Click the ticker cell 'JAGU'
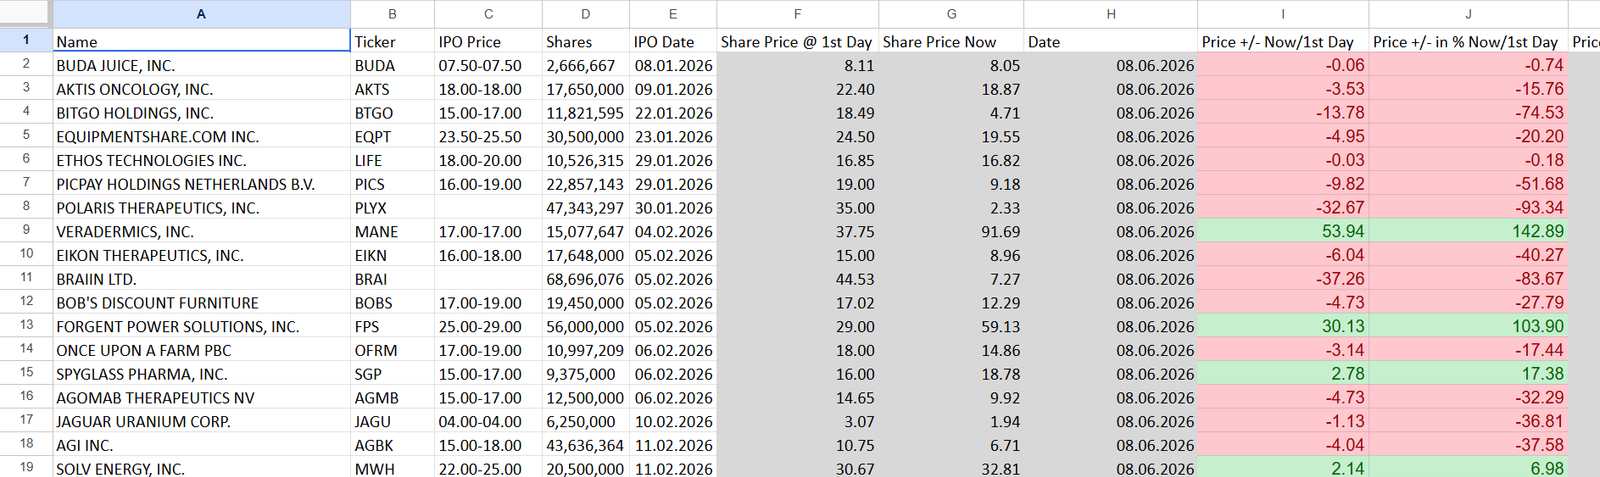The height and width of the screenshot is (477, 1600). click(x=392, y=421)
